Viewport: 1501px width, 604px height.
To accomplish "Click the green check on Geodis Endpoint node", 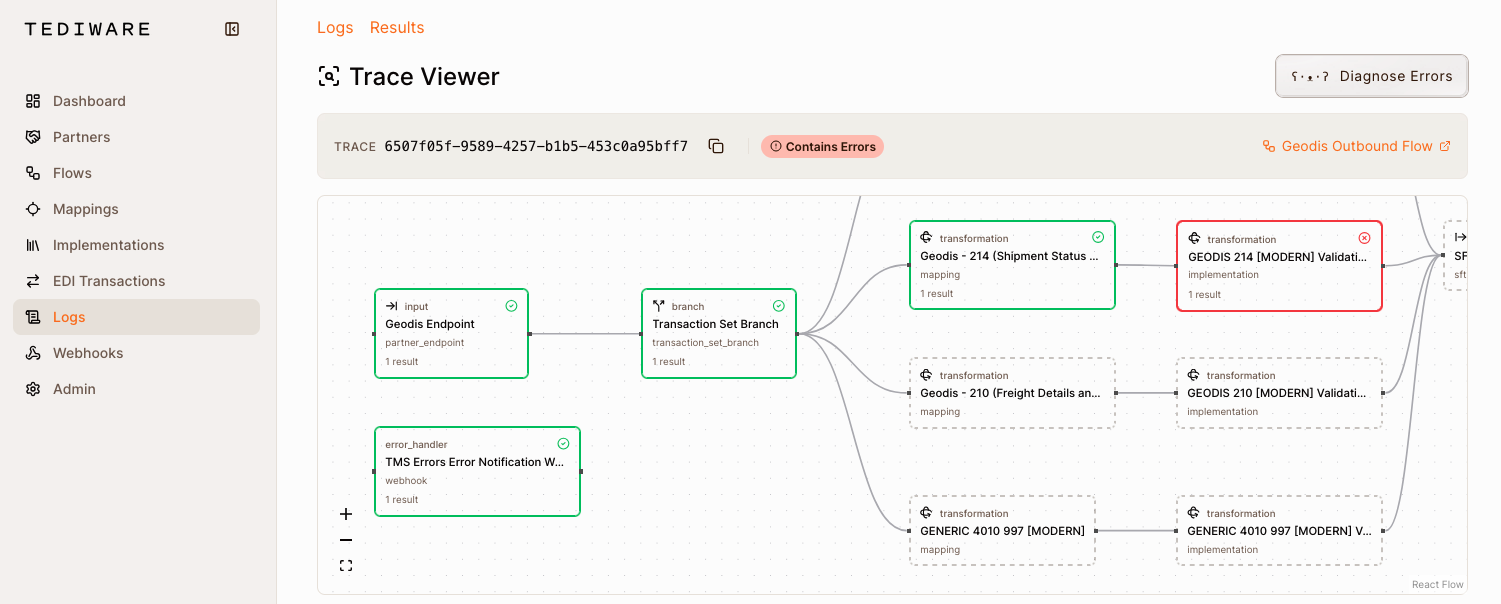I will [x=511, y=306].
